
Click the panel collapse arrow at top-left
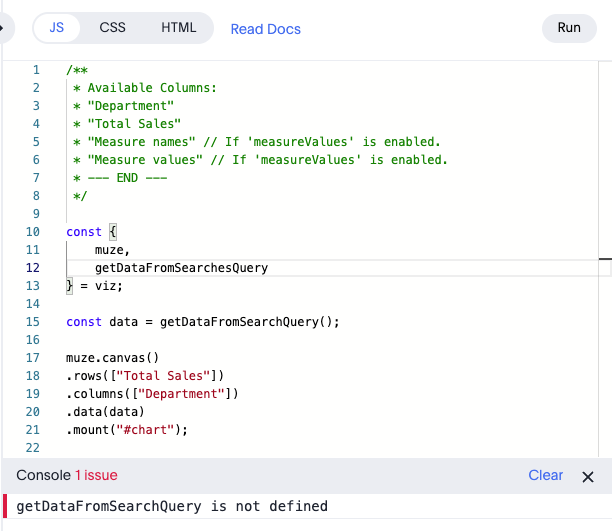5,28
